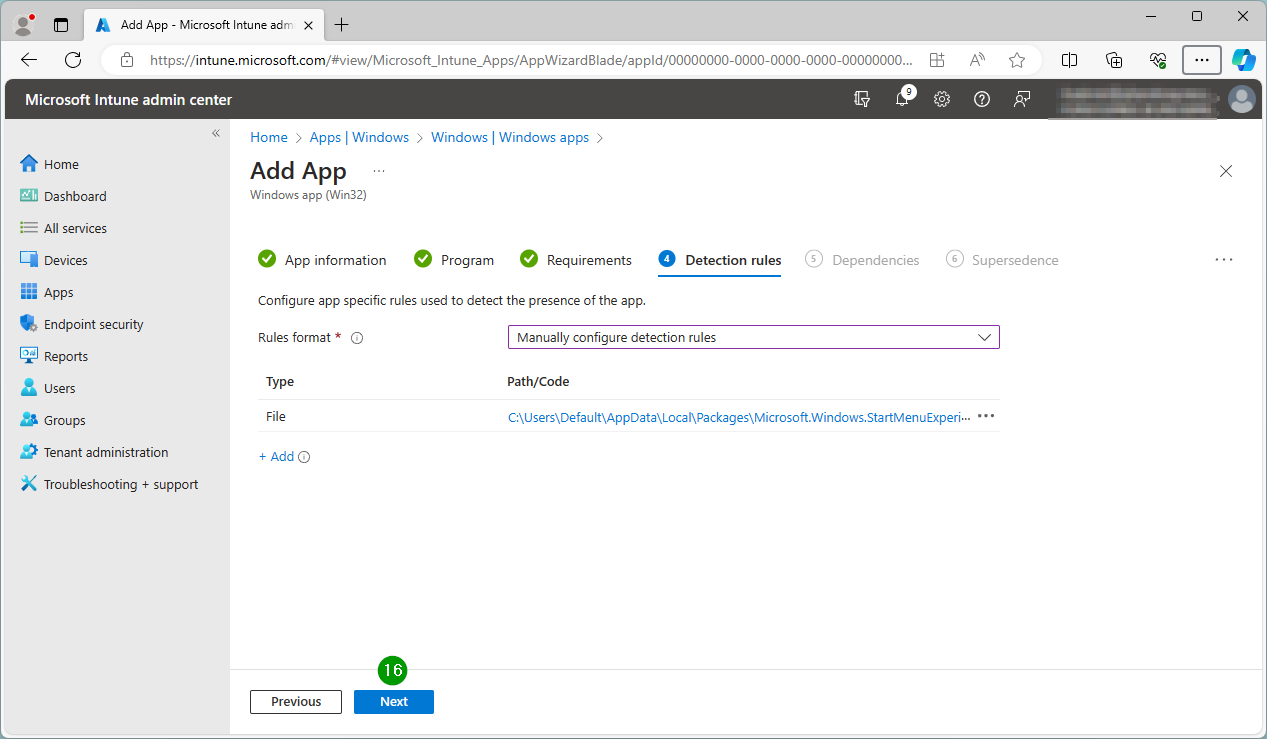Viewport: 1267px width, 739px height.
Task: Click the help question mark icon
Action: [x=982, y=99]
